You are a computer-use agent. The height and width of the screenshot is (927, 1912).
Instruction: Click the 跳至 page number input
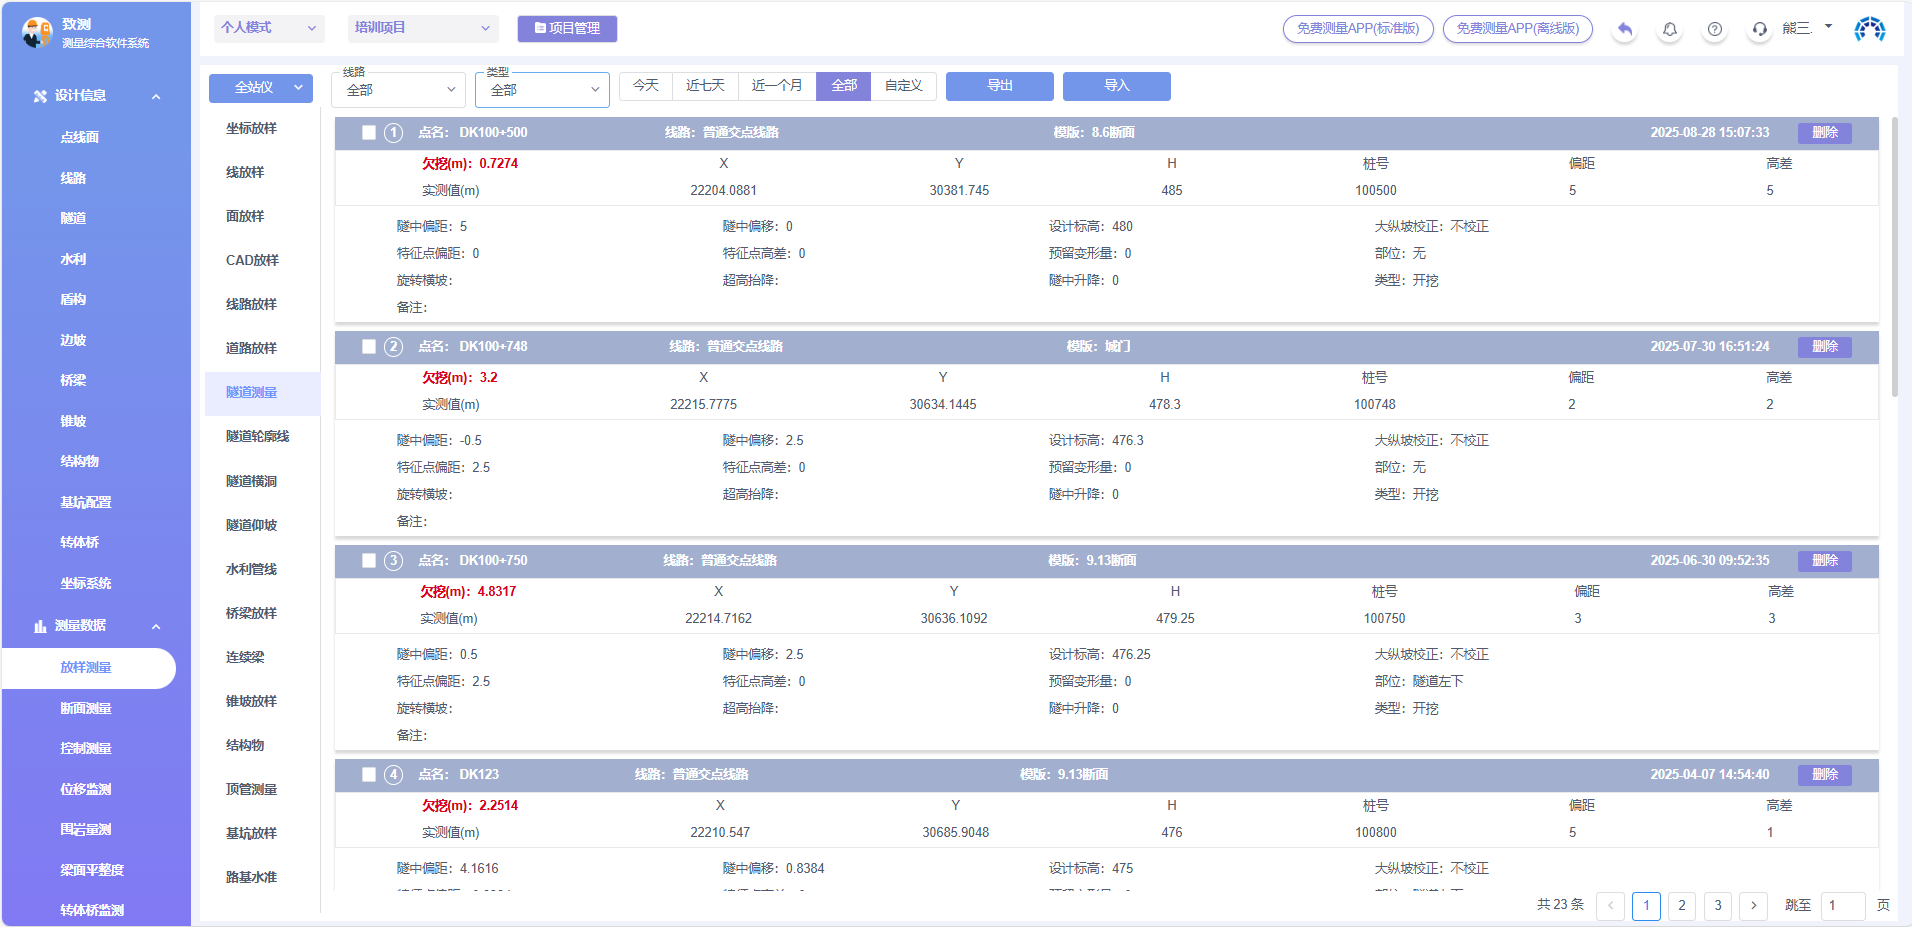[1842, 905]
